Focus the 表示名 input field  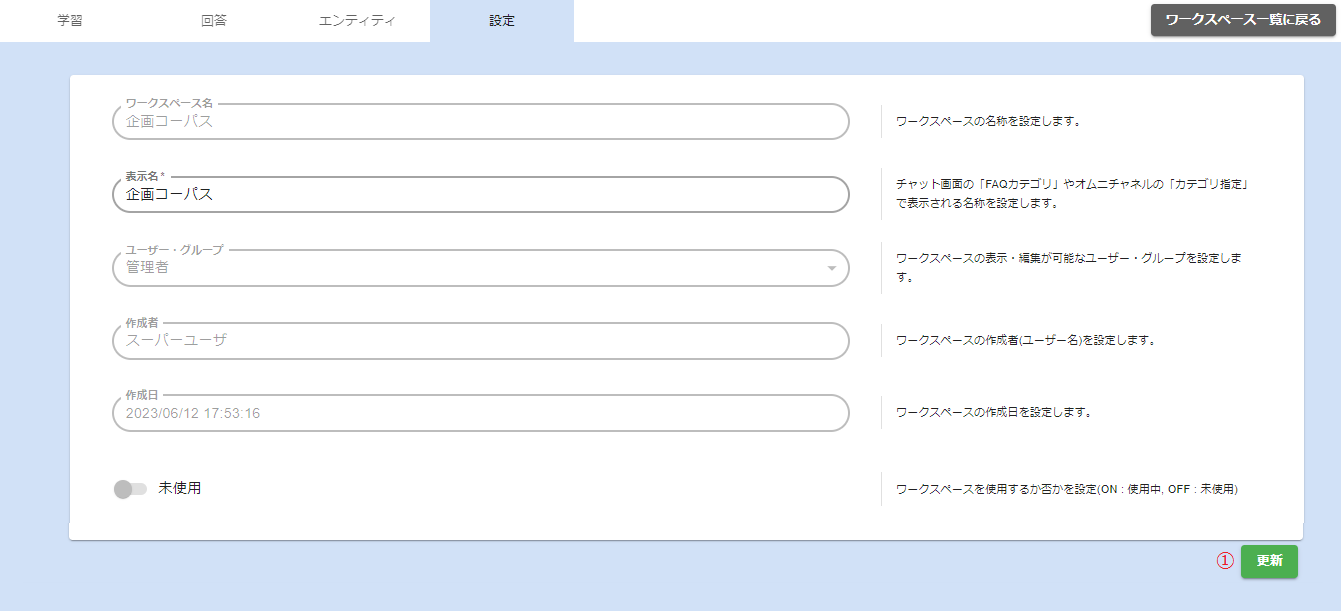pyautogui.click(x=480, y=195)
